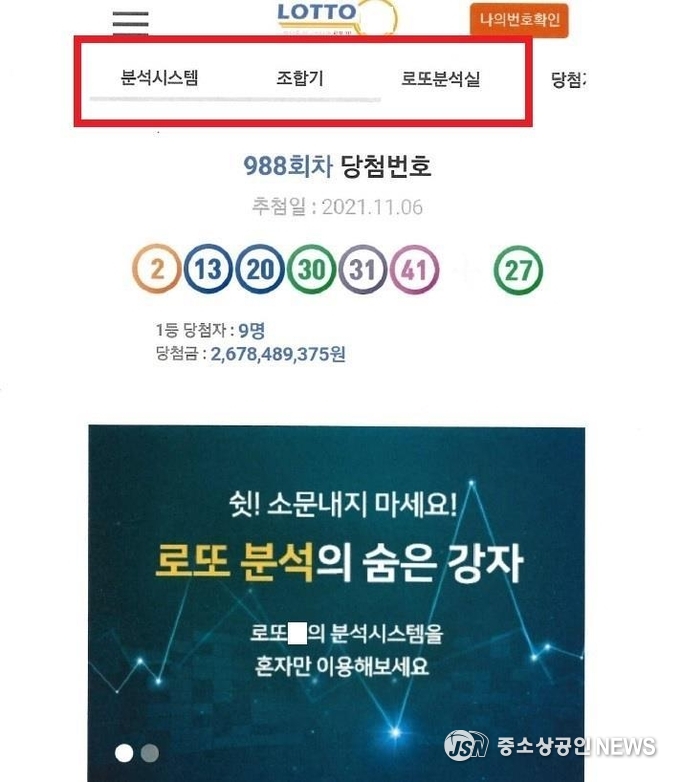
Task: Click the 중소상공인 NEWS watermark logo
Action: (x=550, y=746)
